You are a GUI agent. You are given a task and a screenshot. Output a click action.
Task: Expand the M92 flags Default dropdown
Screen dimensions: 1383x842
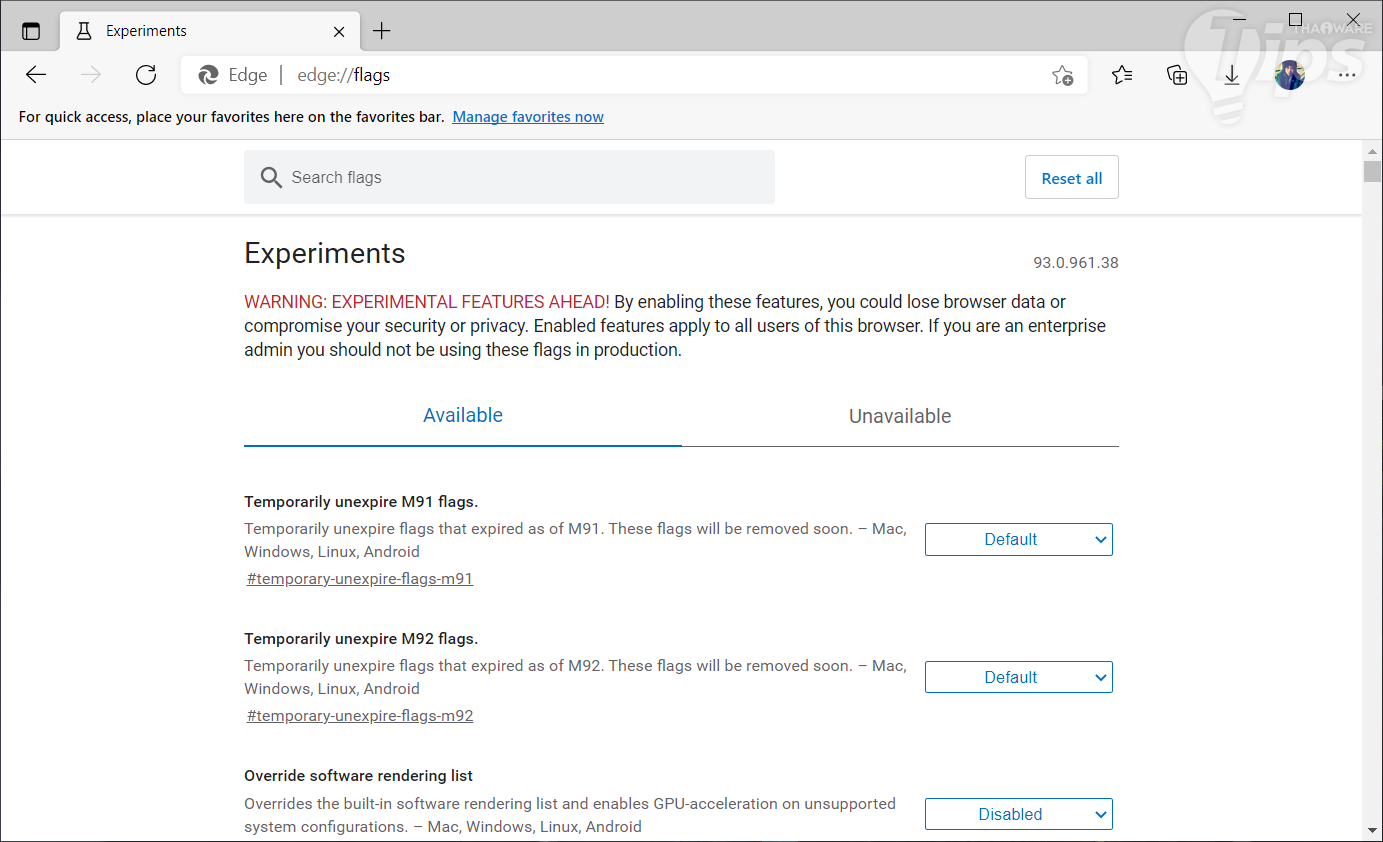pyautogui.click(x=1018, y=678)
